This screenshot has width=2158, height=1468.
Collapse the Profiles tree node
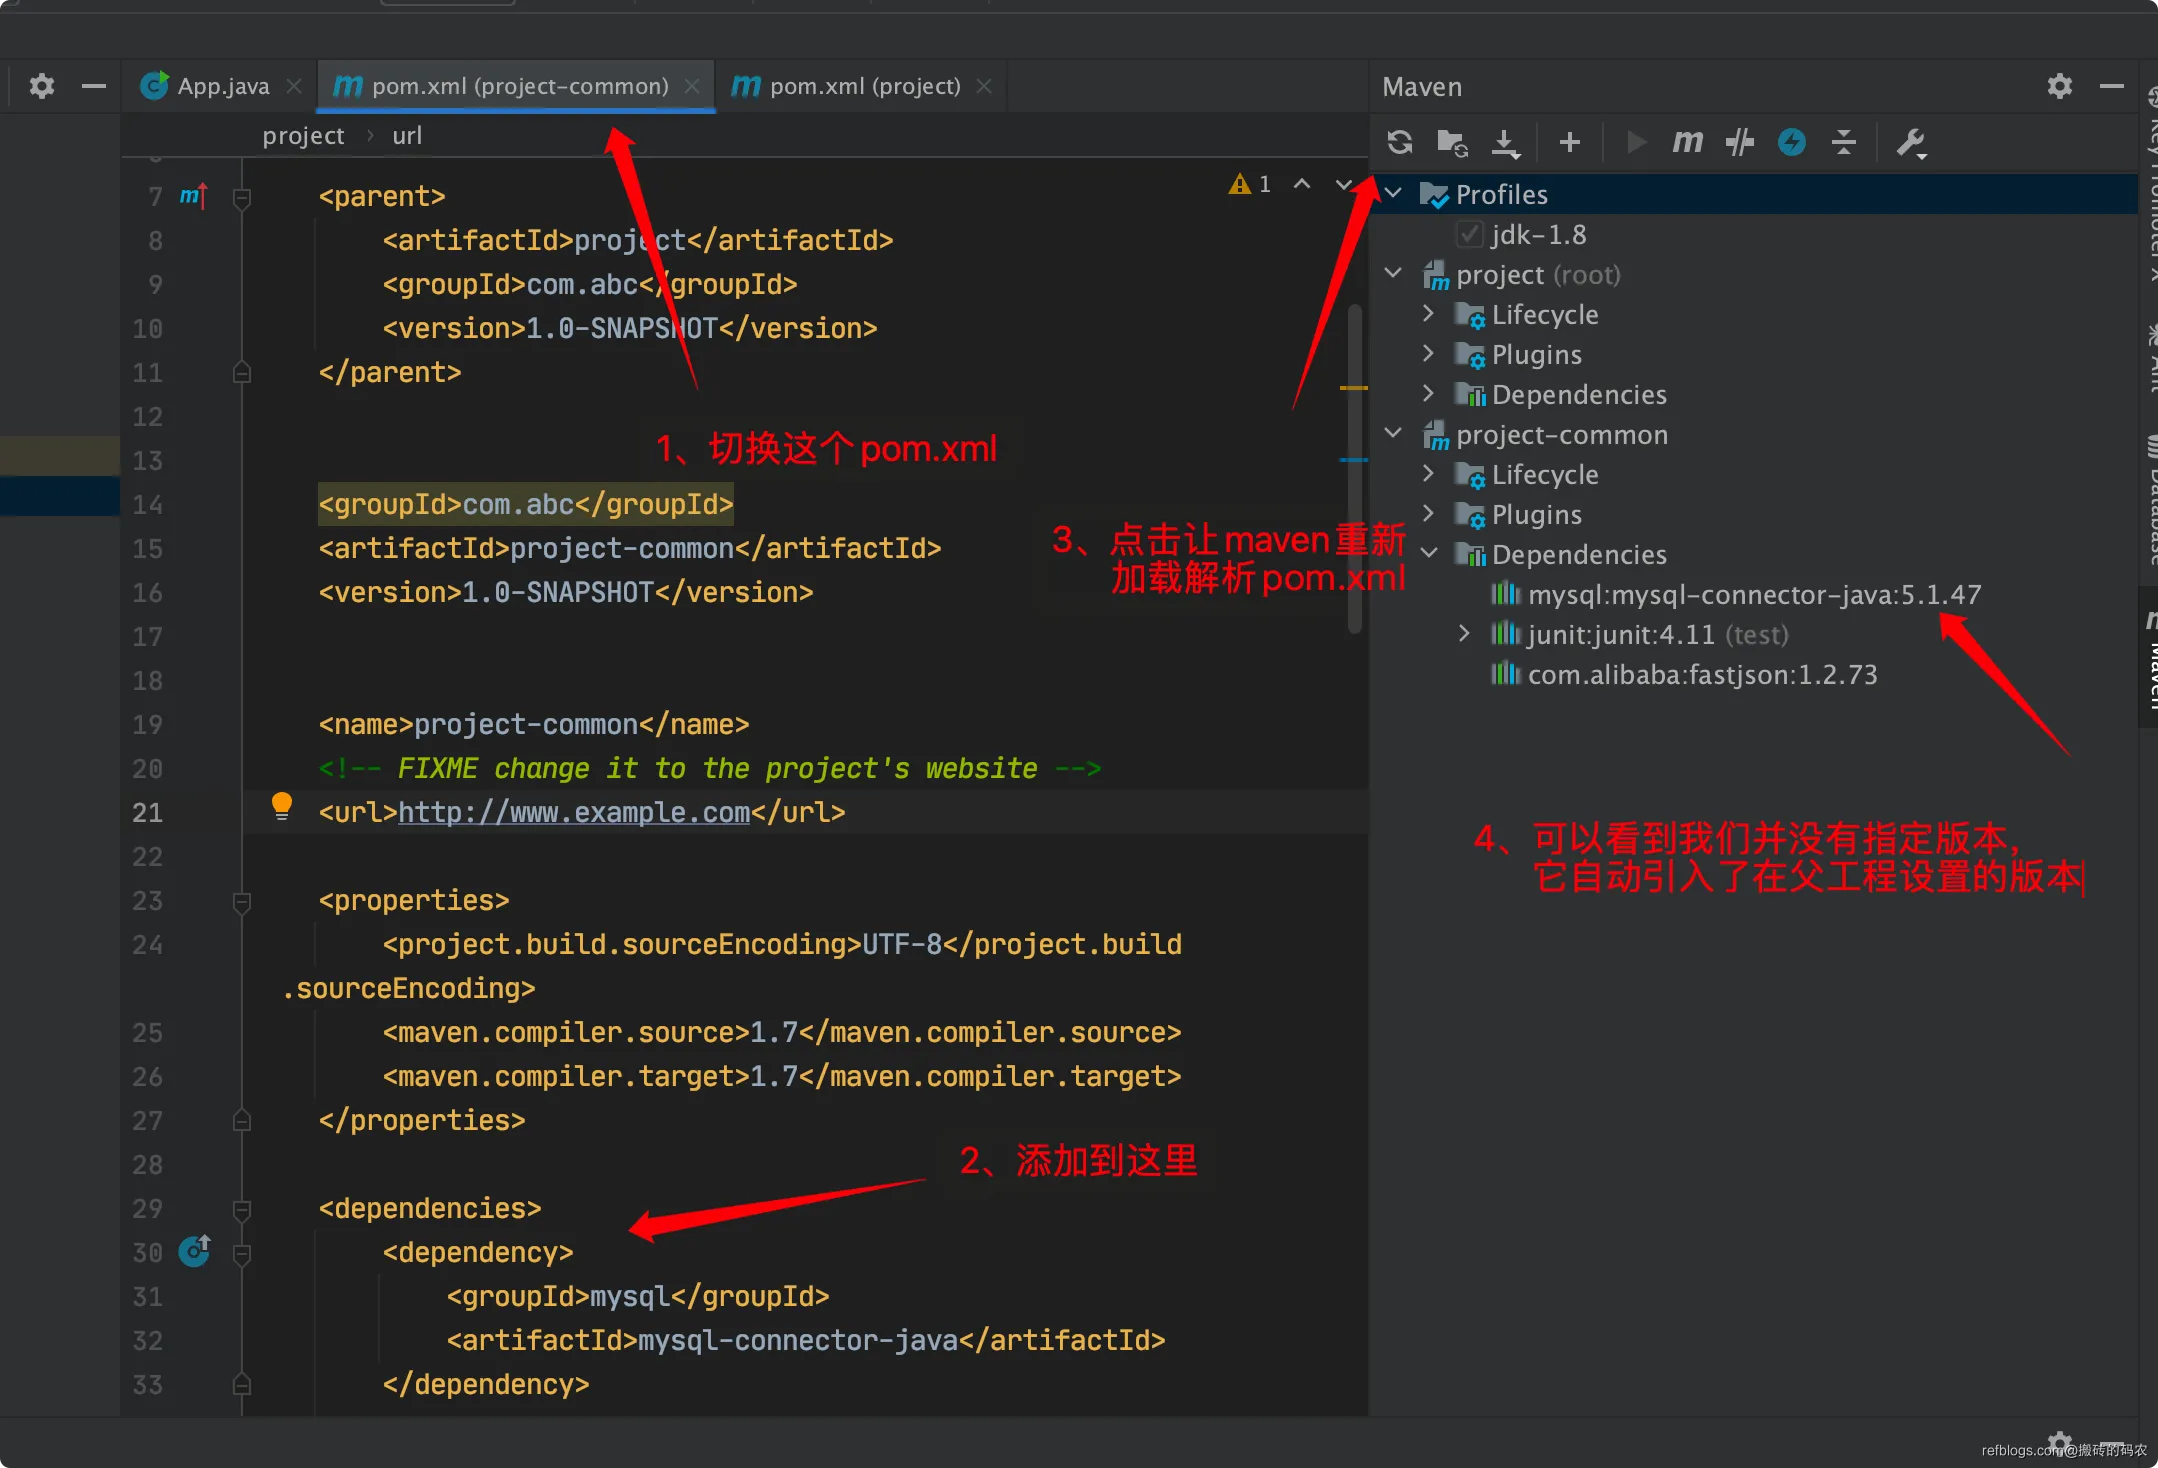tap(1393, 193)
